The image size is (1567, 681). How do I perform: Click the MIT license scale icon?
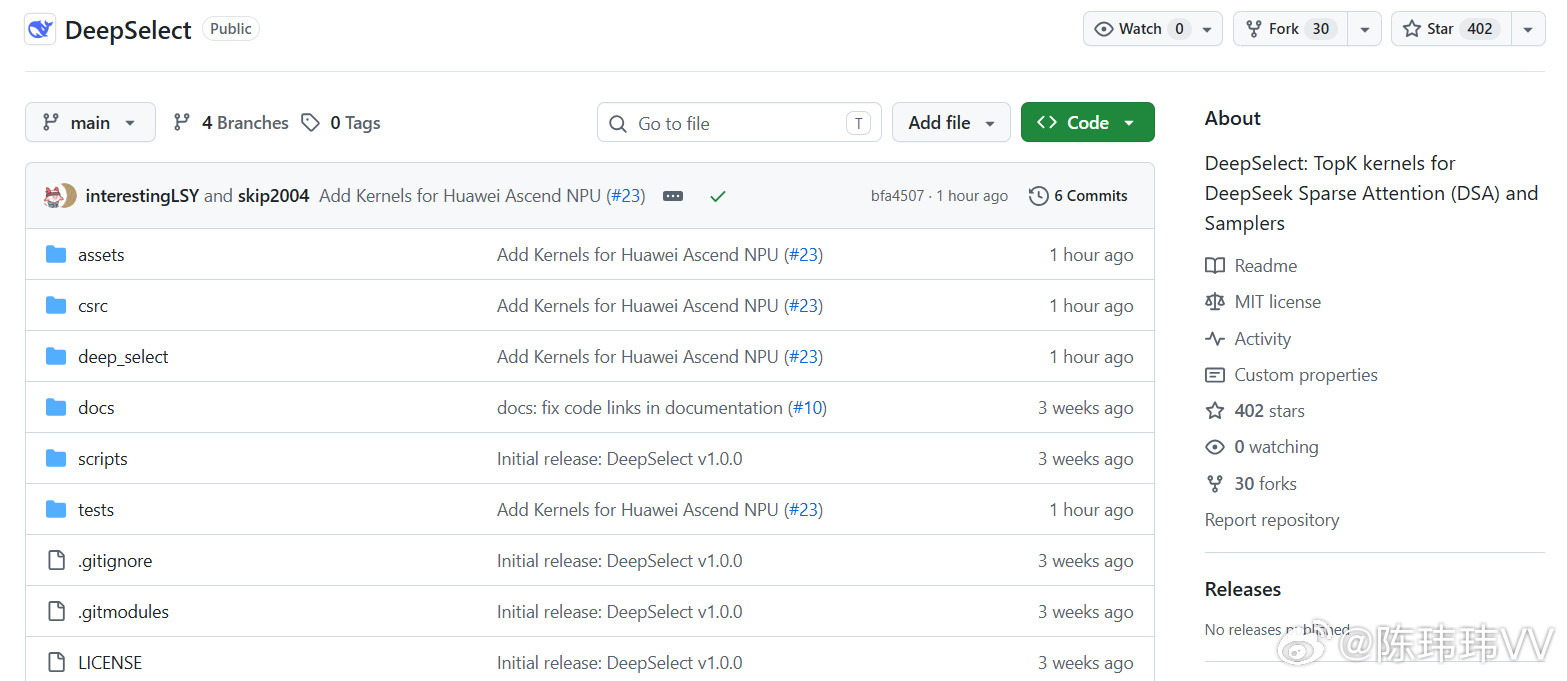tap(1215, 302)
